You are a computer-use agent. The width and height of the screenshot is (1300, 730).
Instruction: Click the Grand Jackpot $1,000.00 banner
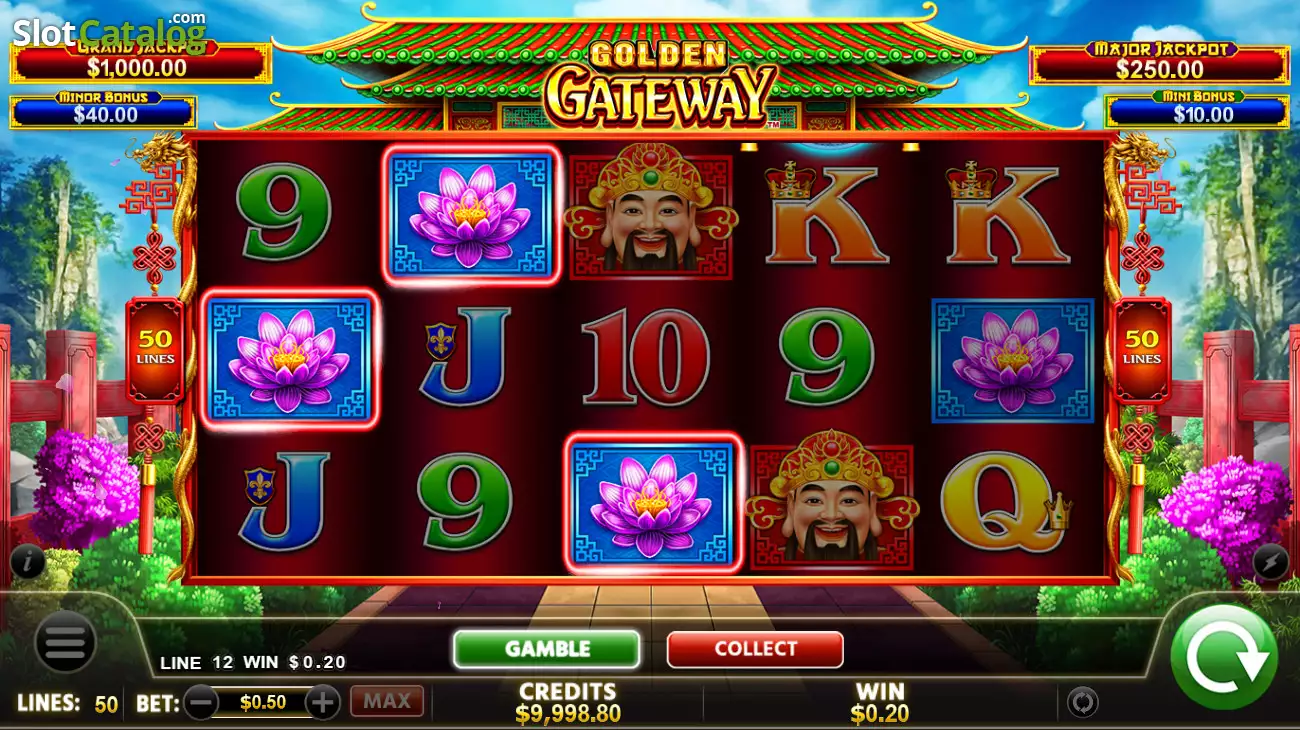pos(140,63)
